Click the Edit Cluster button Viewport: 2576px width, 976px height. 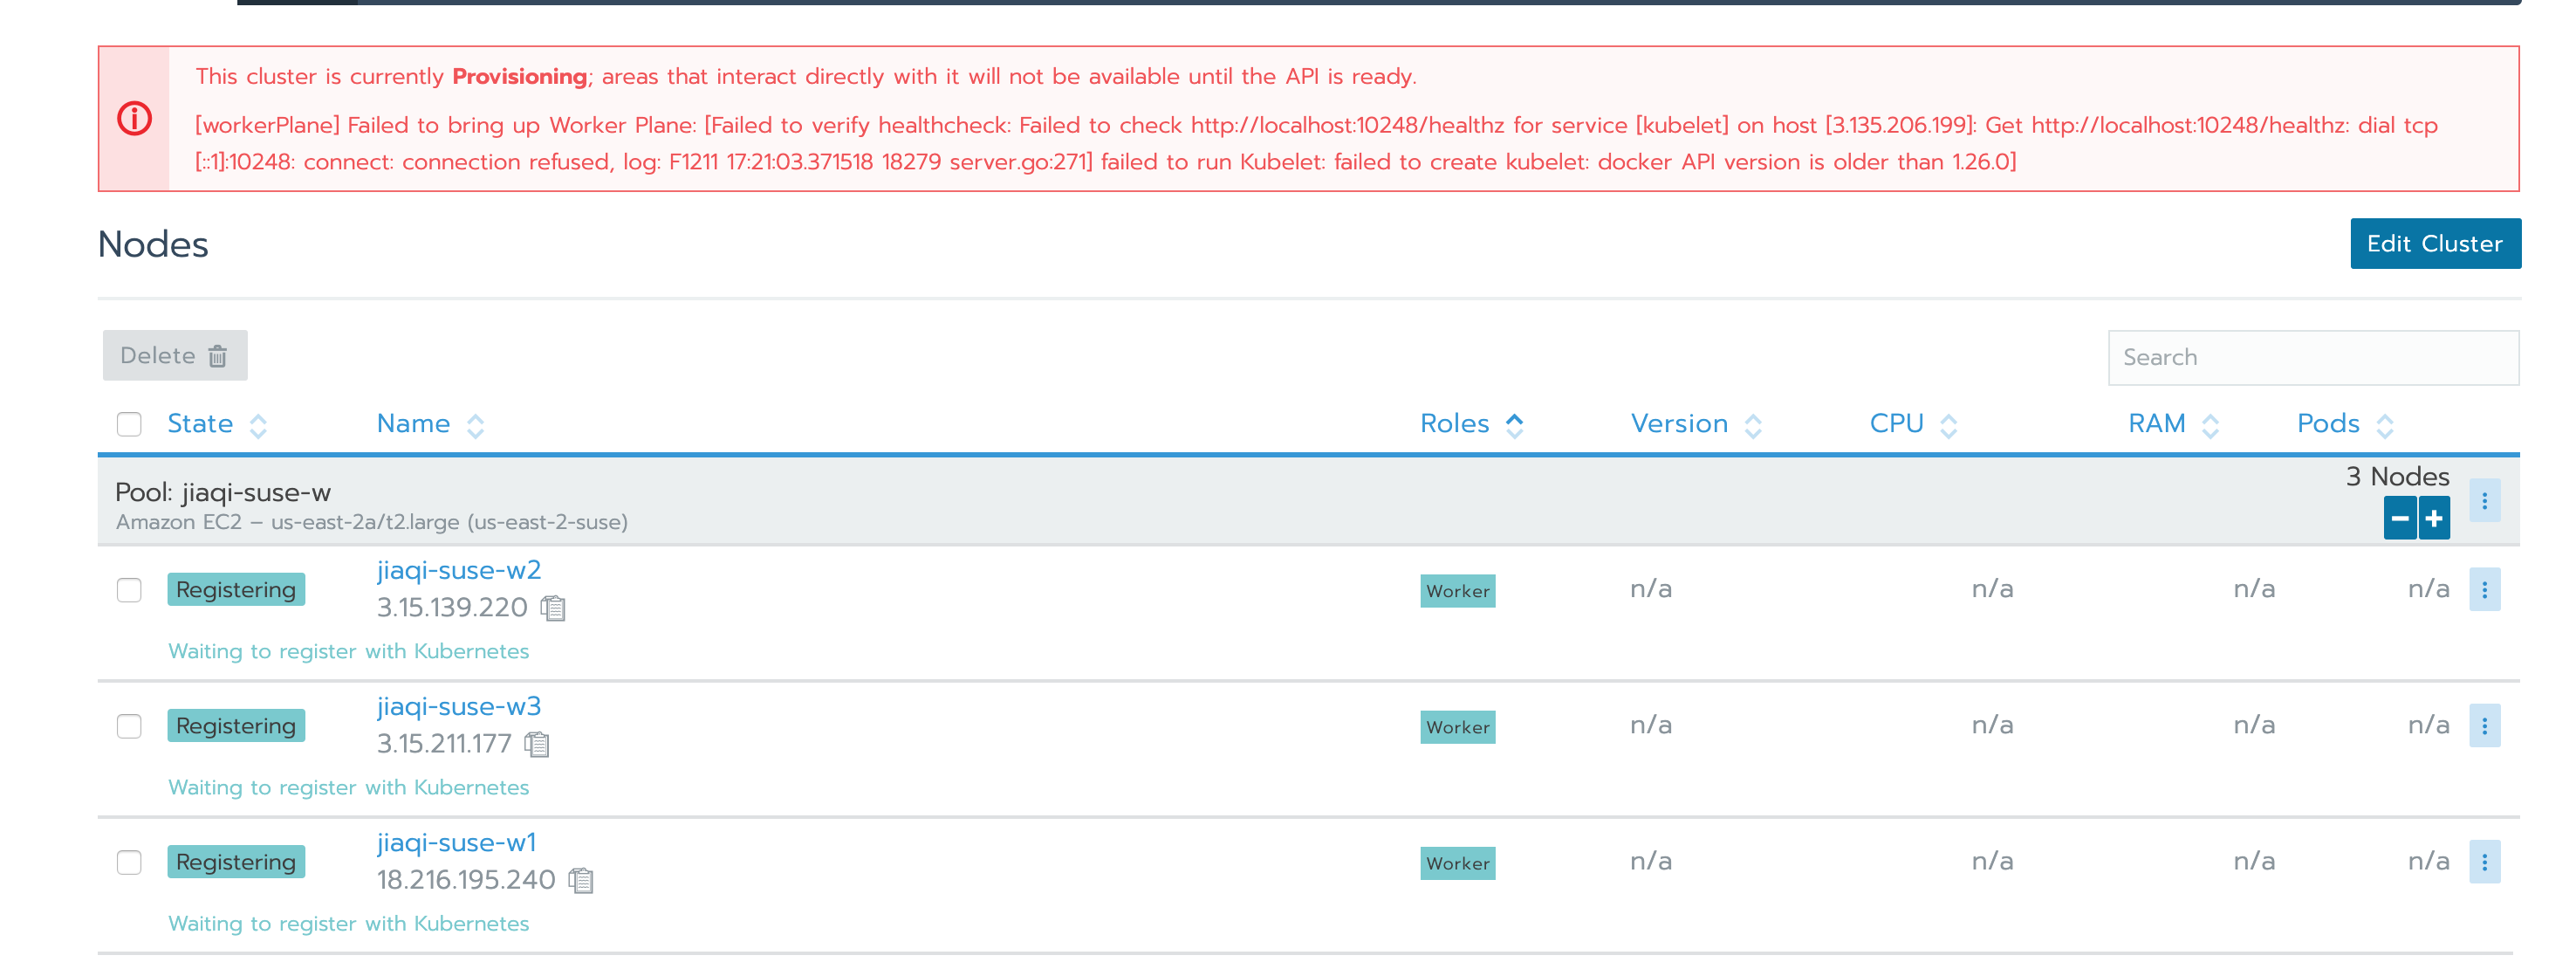pos(2436,244)
